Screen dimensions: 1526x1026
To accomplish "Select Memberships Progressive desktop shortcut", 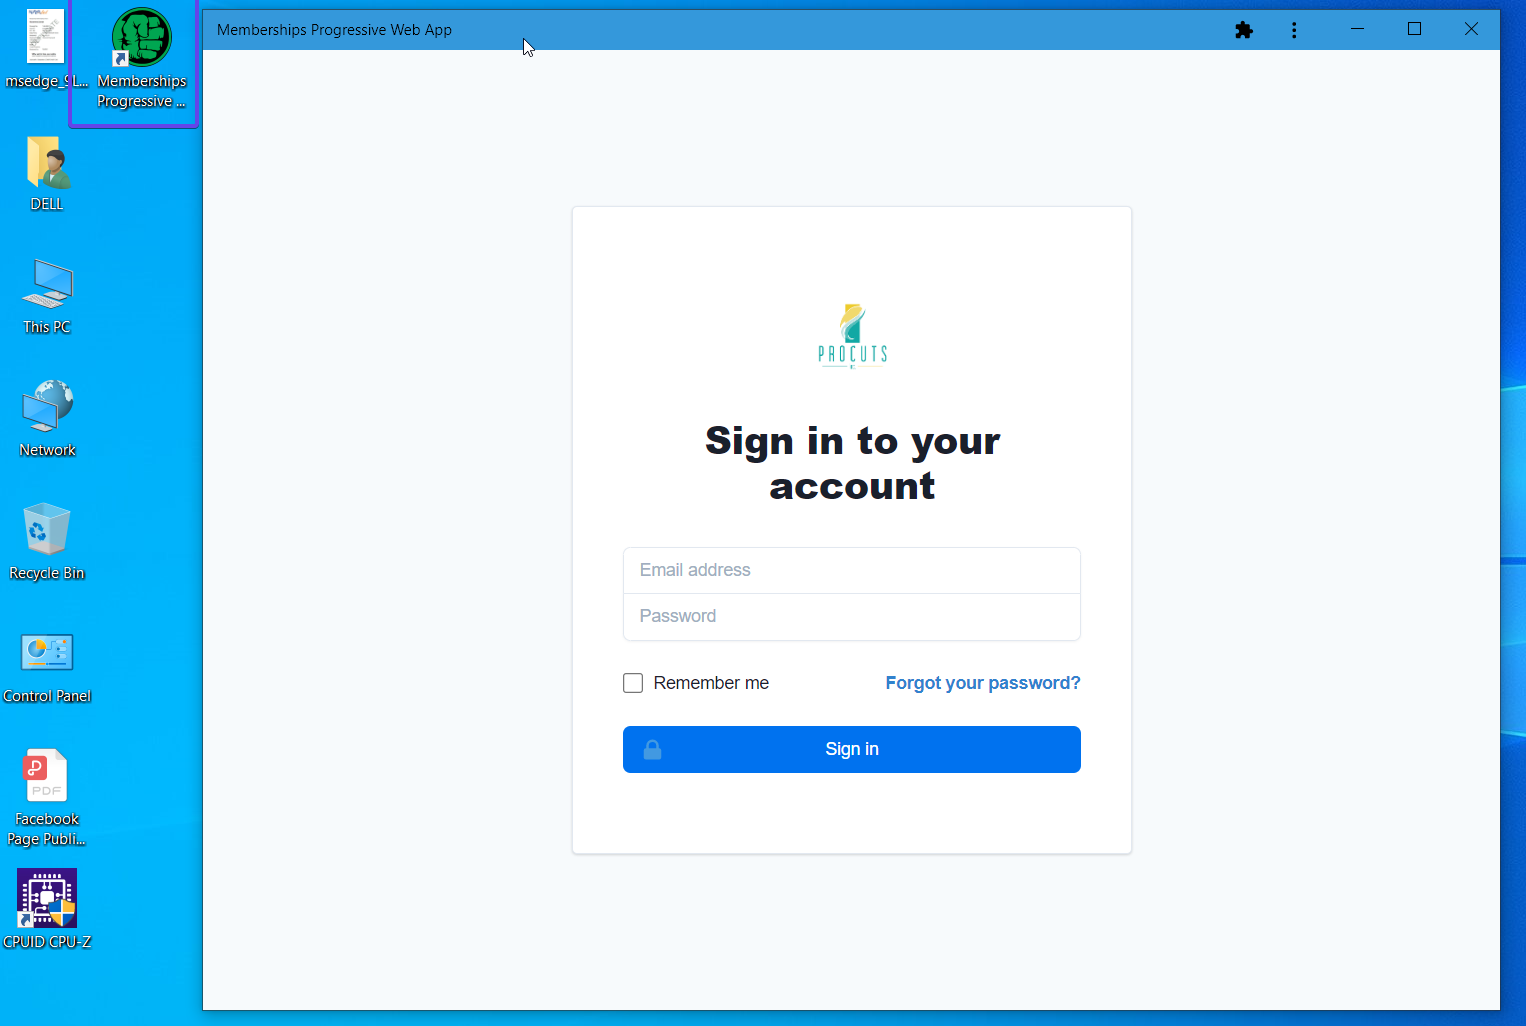I will (x=141, y=59).
